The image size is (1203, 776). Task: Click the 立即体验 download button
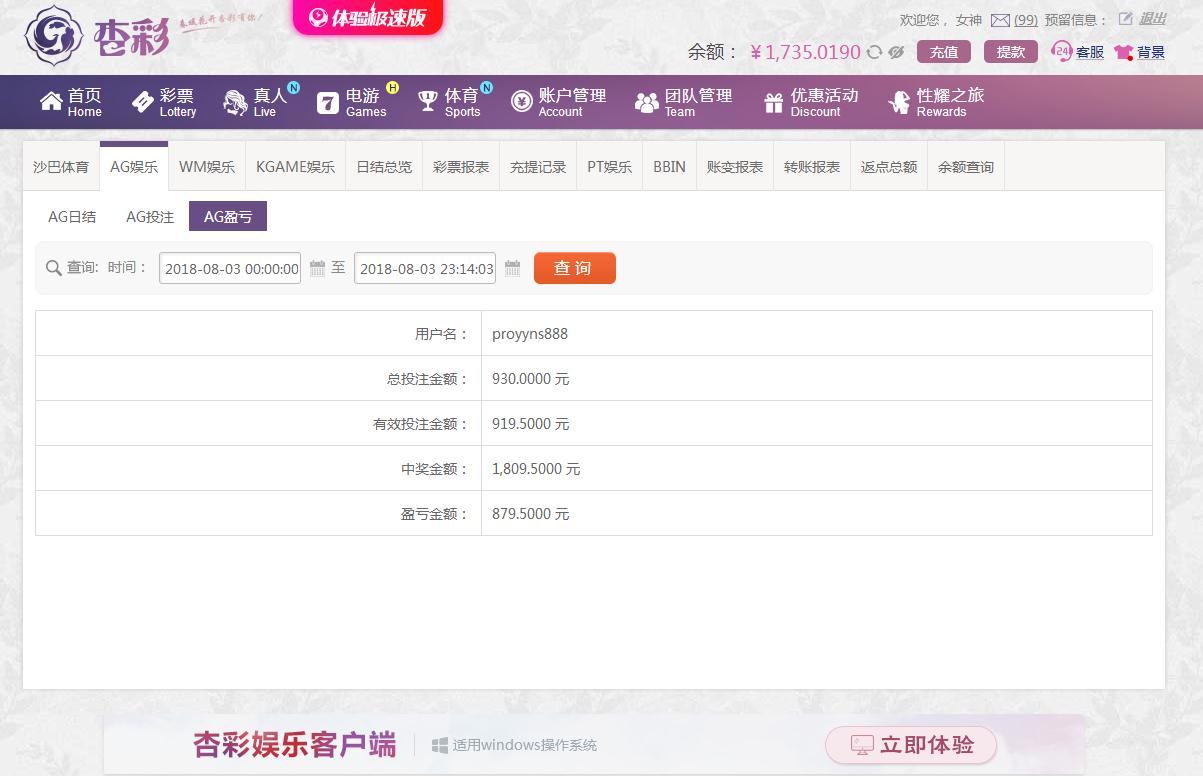point(911,745)
